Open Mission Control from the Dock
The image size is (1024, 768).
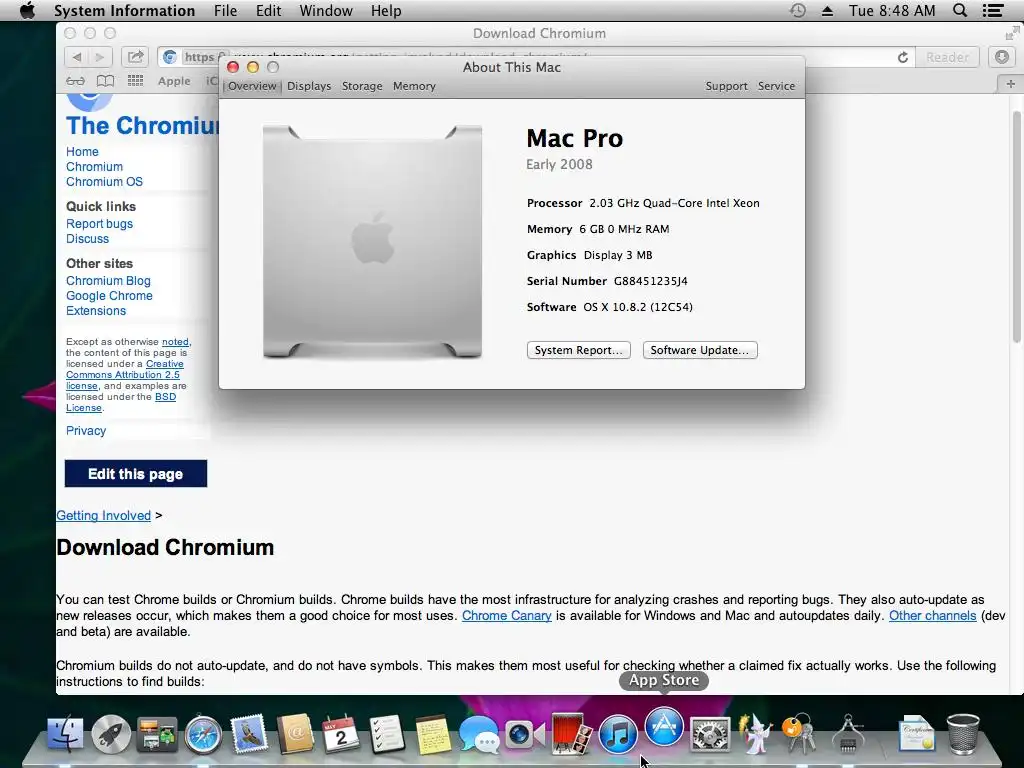tap(157, 734)
